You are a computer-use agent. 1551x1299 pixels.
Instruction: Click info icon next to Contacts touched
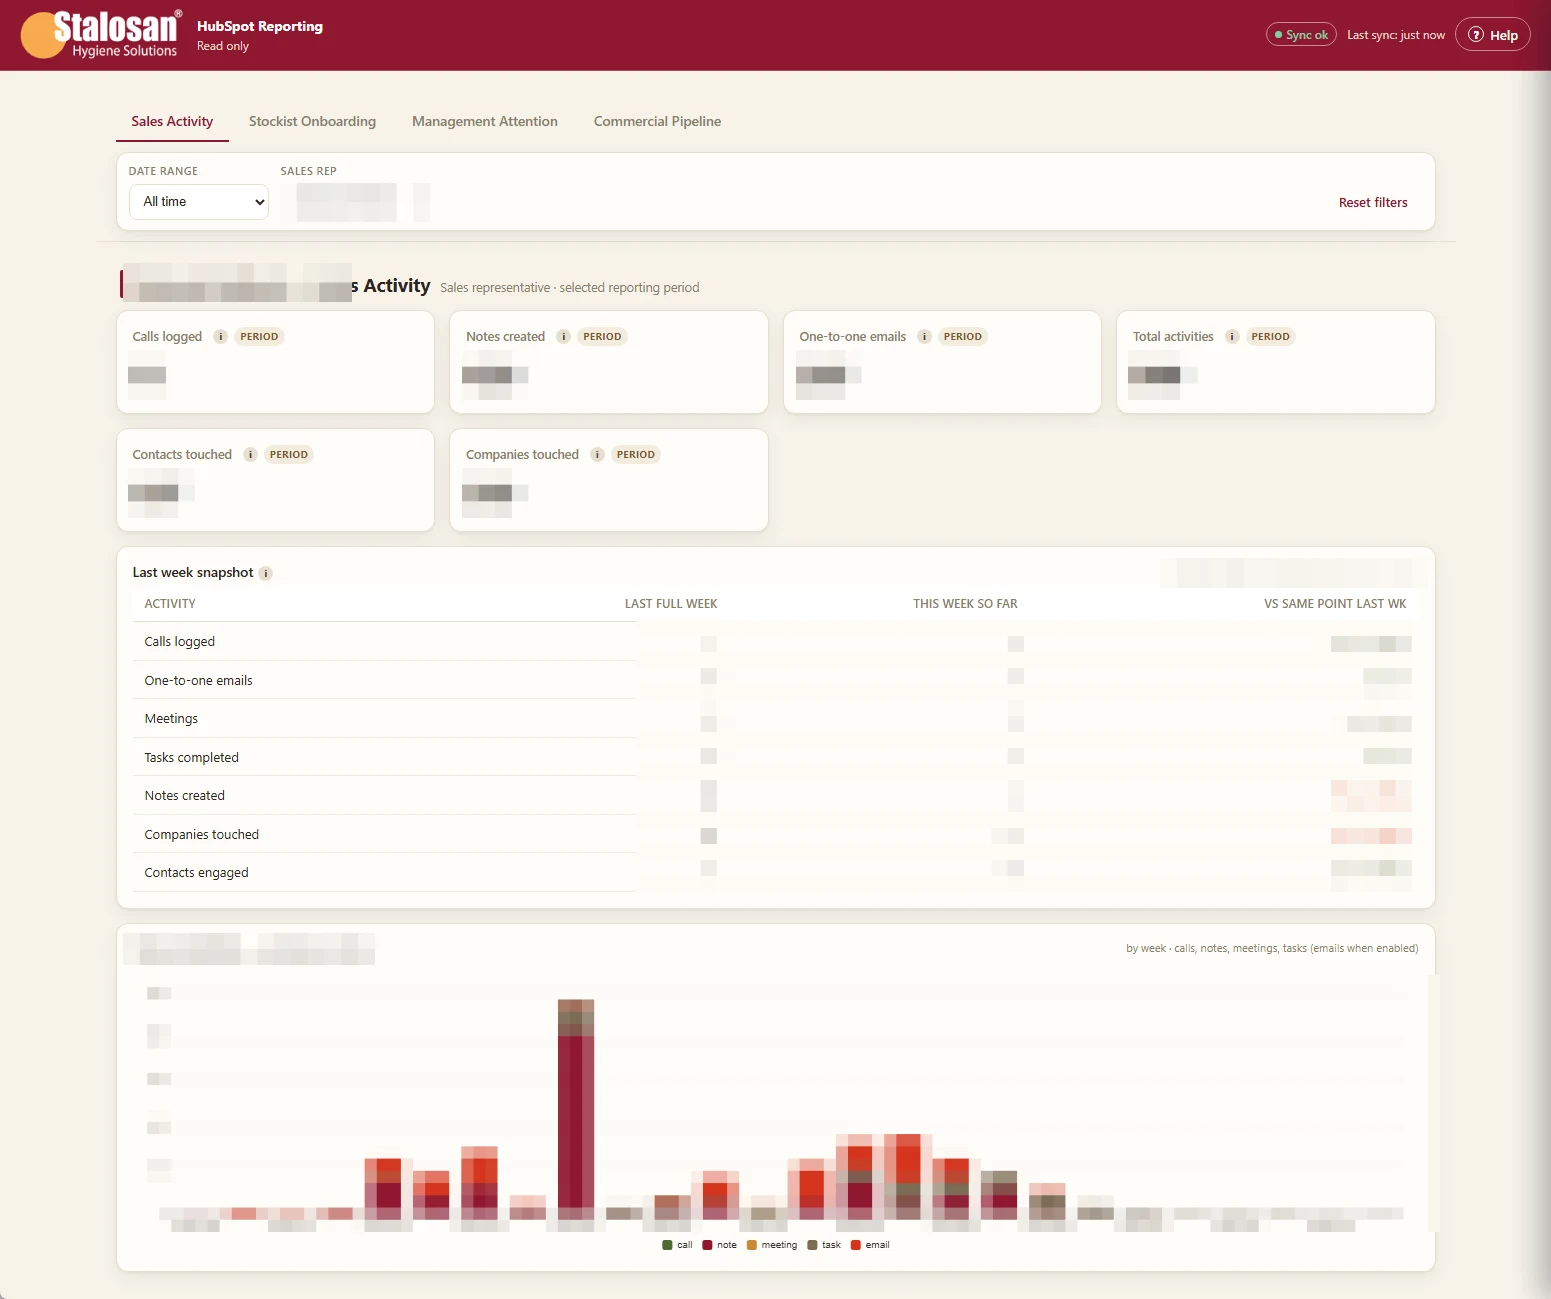(x=251, y=455)
